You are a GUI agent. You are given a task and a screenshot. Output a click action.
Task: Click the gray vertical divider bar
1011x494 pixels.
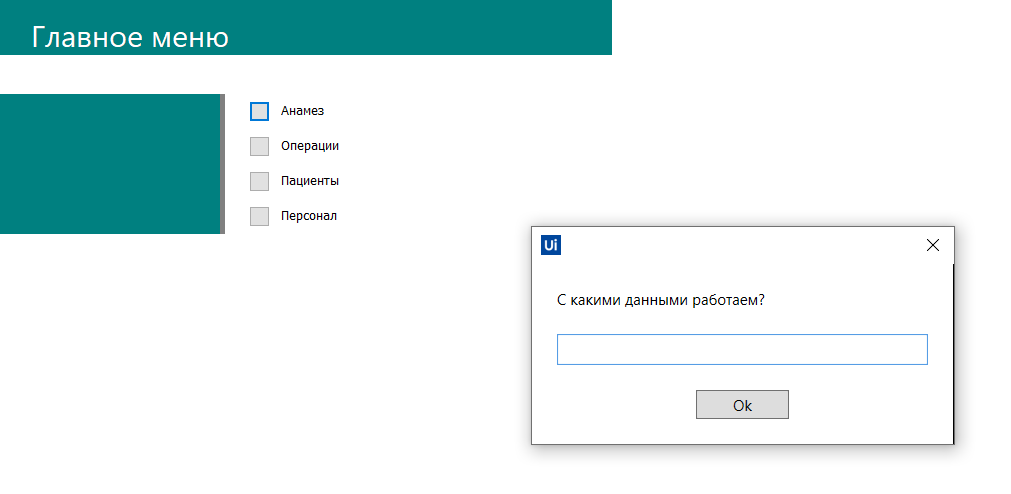point(222,164)
